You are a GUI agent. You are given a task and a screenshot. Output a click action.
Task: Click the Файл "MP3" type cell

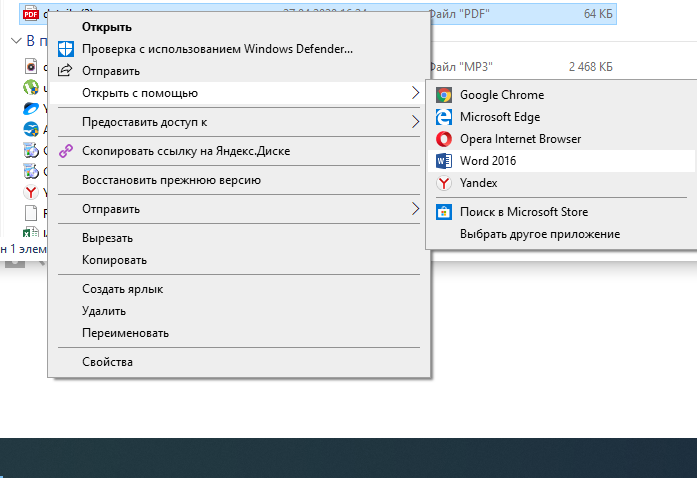pyautogui.click(x=461, y=67)
